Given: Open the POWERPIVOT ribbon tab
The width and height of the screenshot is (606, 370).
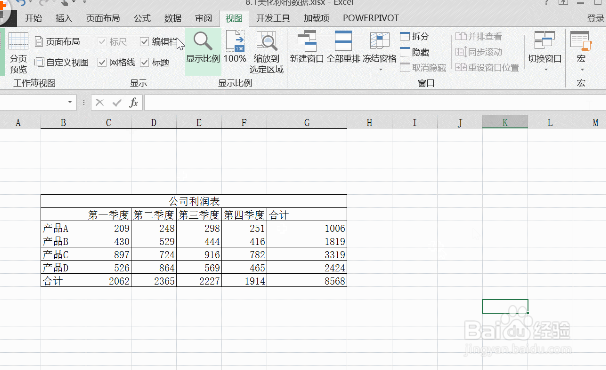Looking at the screenshot, I should click(x=371, y=18).
